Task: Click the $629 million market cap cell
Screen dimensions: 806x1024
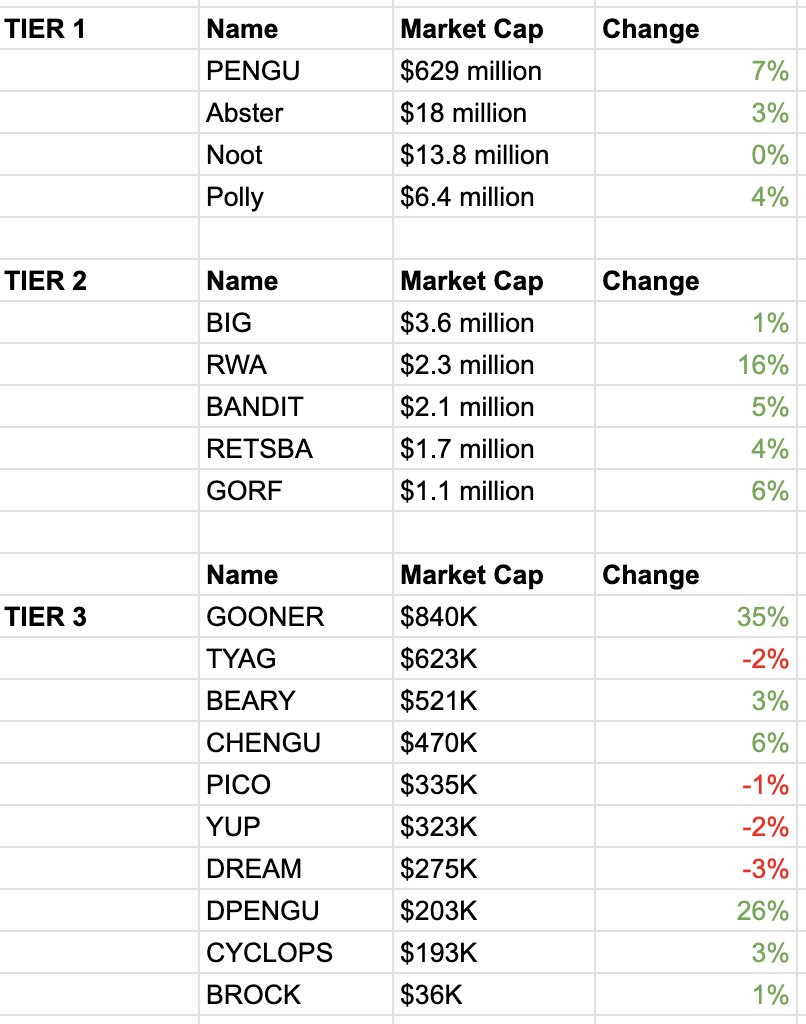Action: point(494,71)
